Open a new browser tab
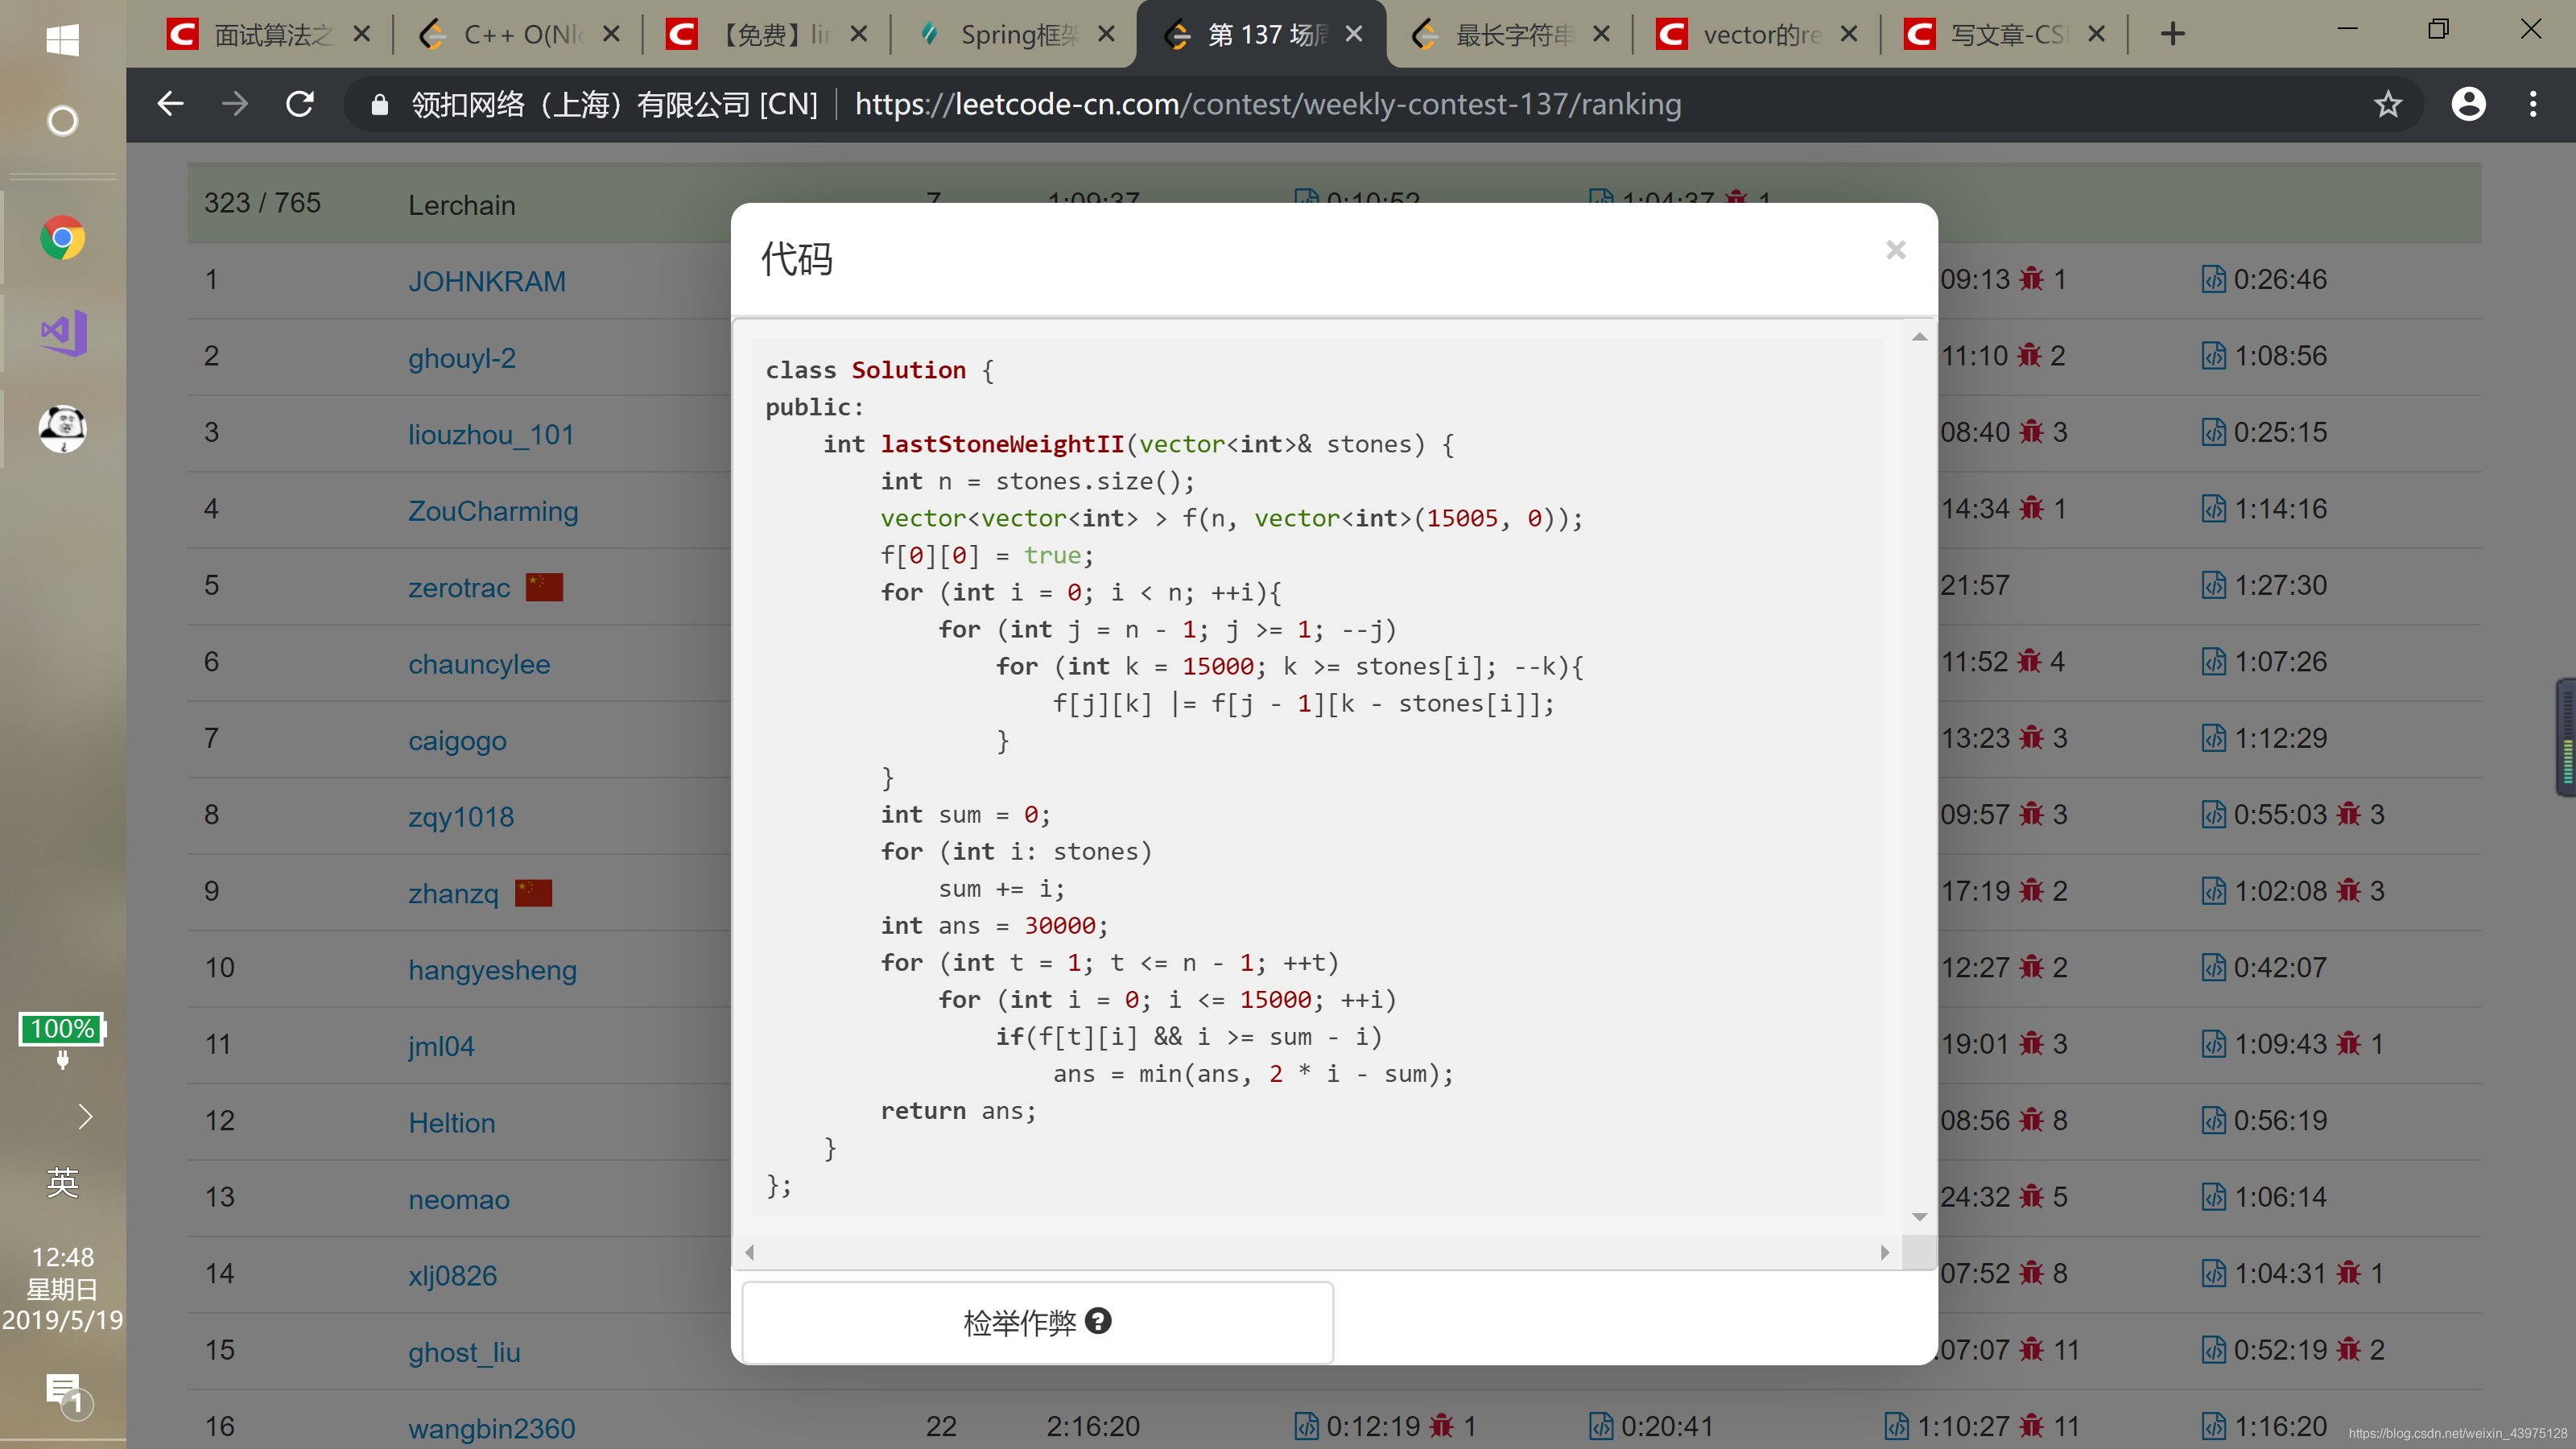 [2172, 34]
